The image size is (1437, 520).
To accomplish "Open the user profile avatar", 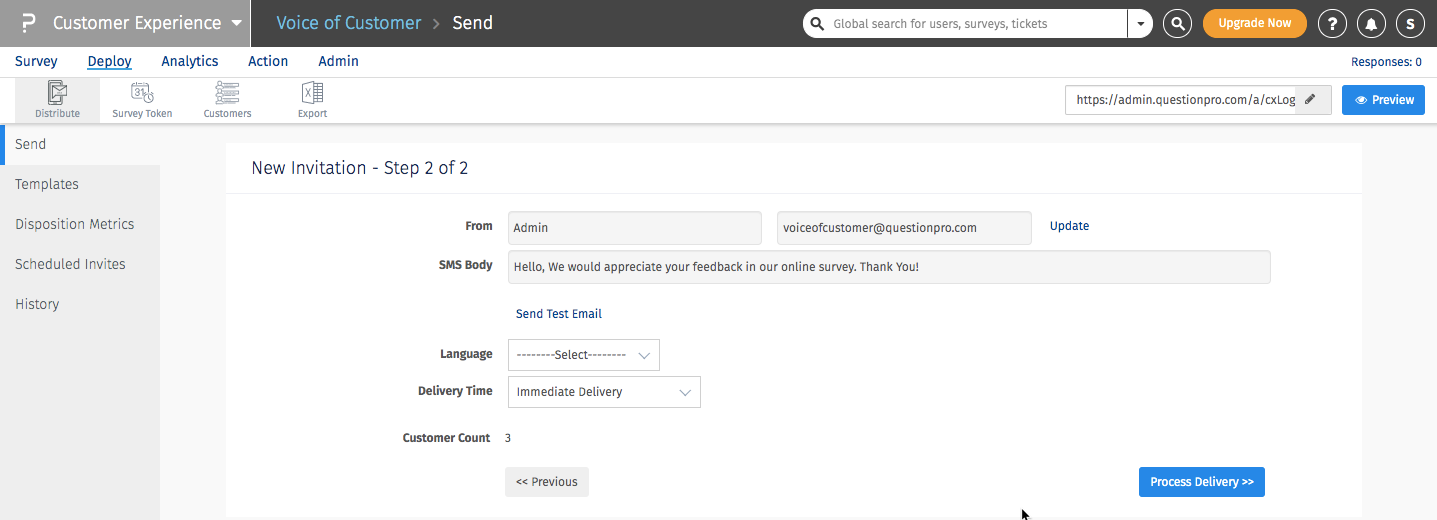I will (1410, 23).
